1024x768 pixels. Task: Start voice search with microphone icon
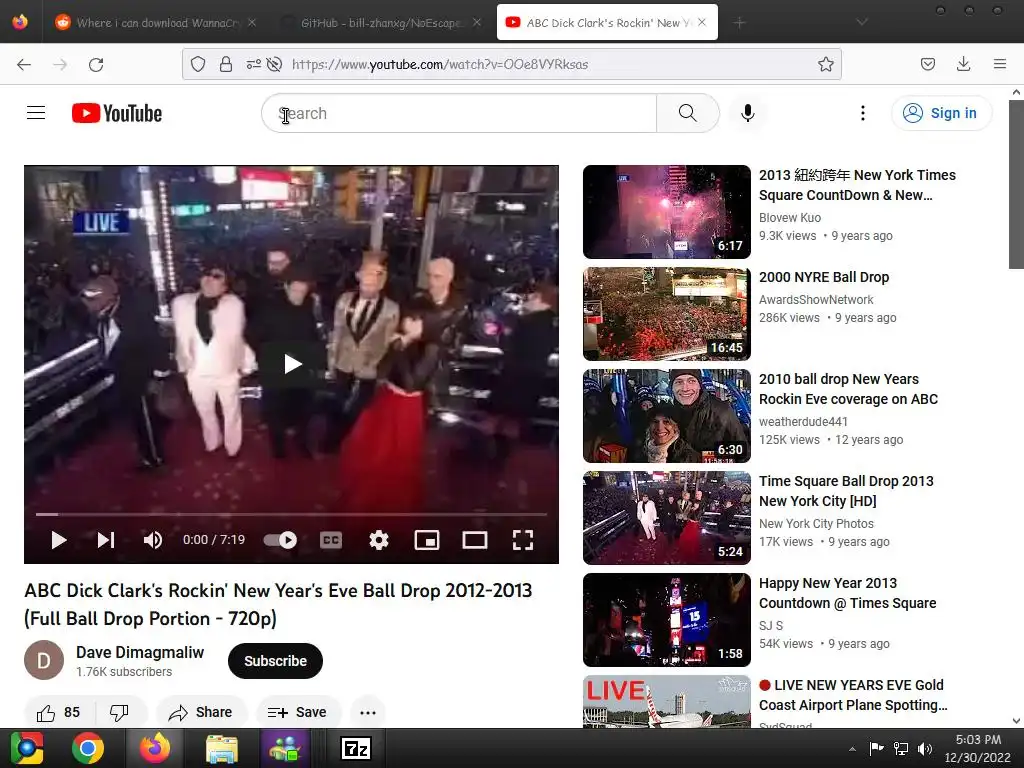click(748, 113)
